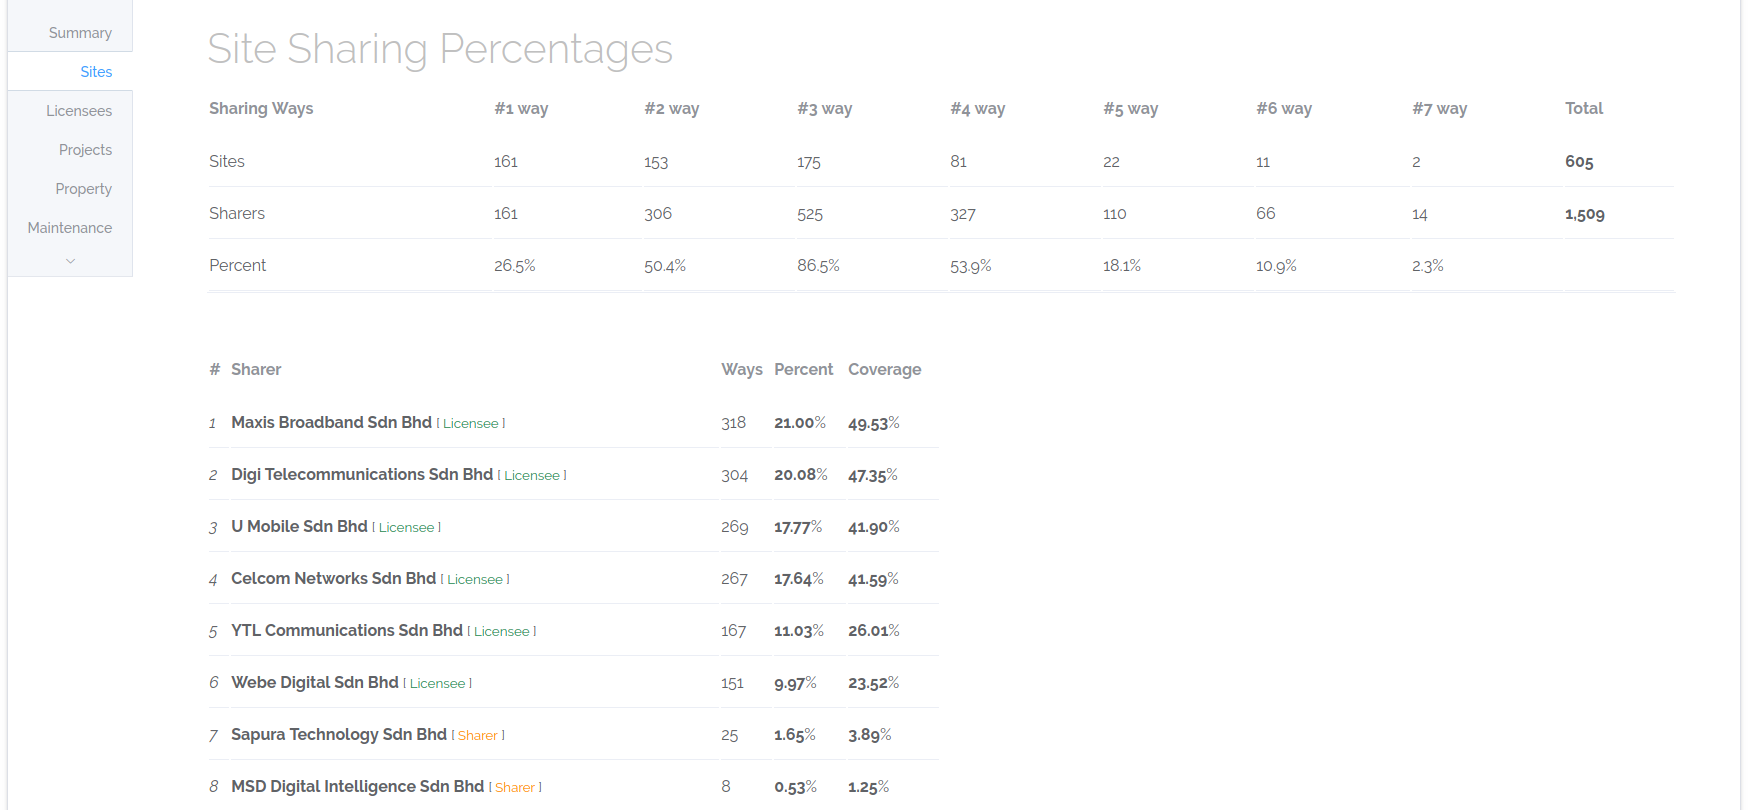Click the 18.1% cell under #5 way
The height and width of the screenshot is (810, 1749).
1122,266
